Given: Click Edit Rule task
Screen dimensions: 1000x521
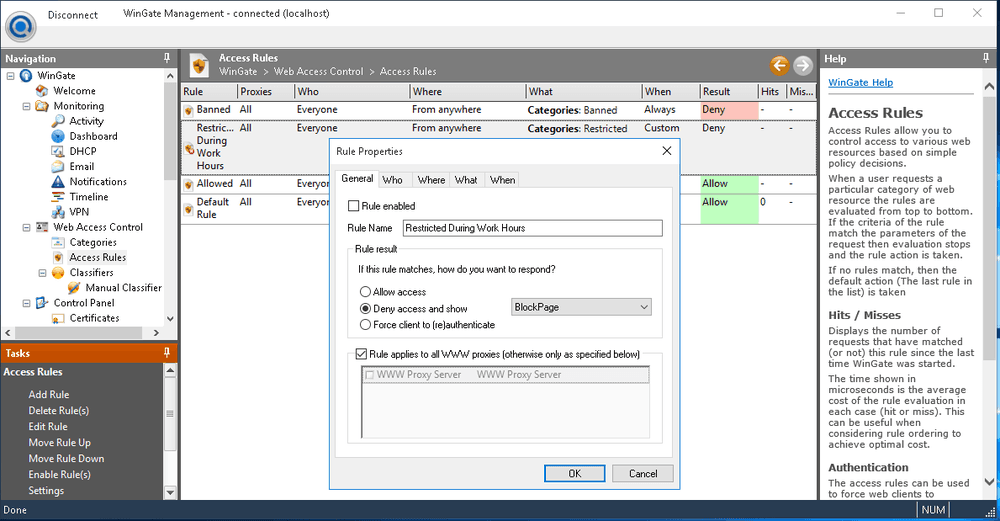Looking at the screenshot, I should (48, 427).
